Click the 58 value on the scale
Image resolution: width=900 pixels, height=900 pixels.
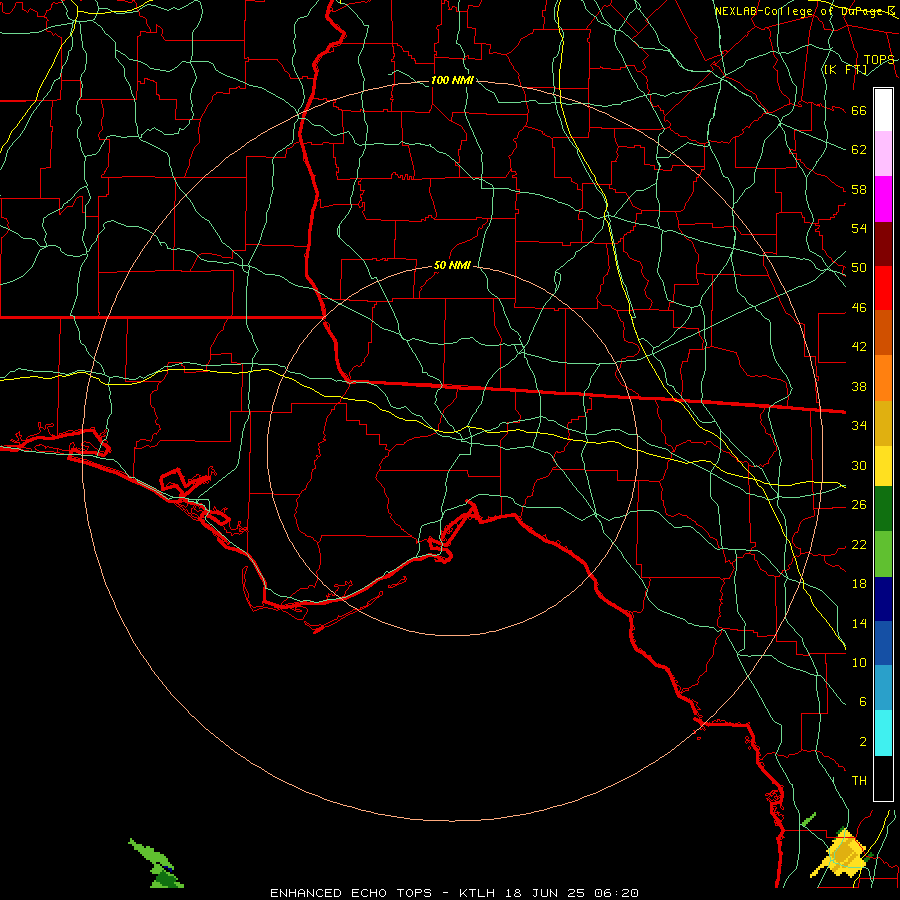pyautogui.click(x=859, y=189)
